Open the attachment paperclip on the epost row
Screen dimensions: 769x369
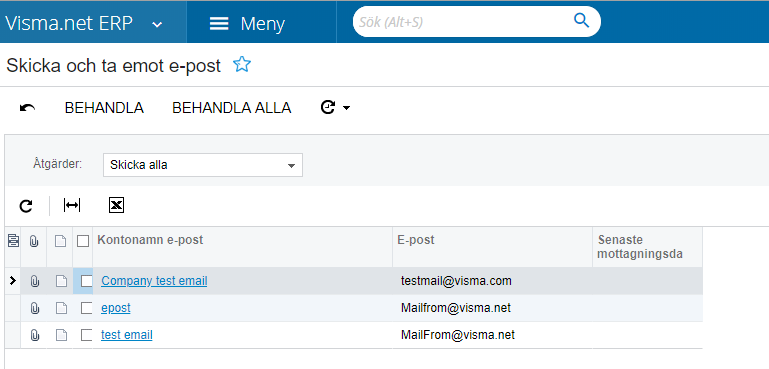(x=34, y=308)
